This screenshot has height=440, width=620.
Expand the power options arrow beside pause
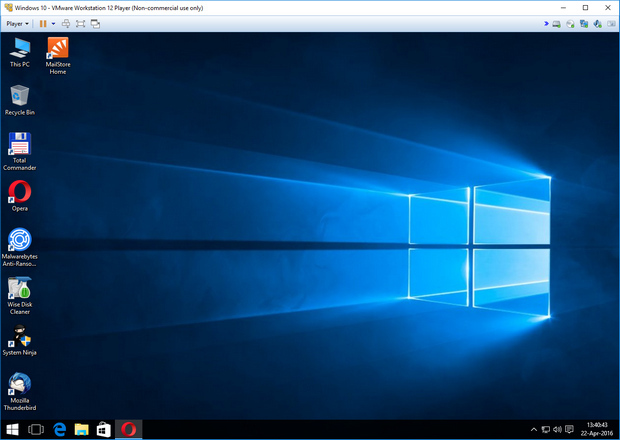point(53,24)
